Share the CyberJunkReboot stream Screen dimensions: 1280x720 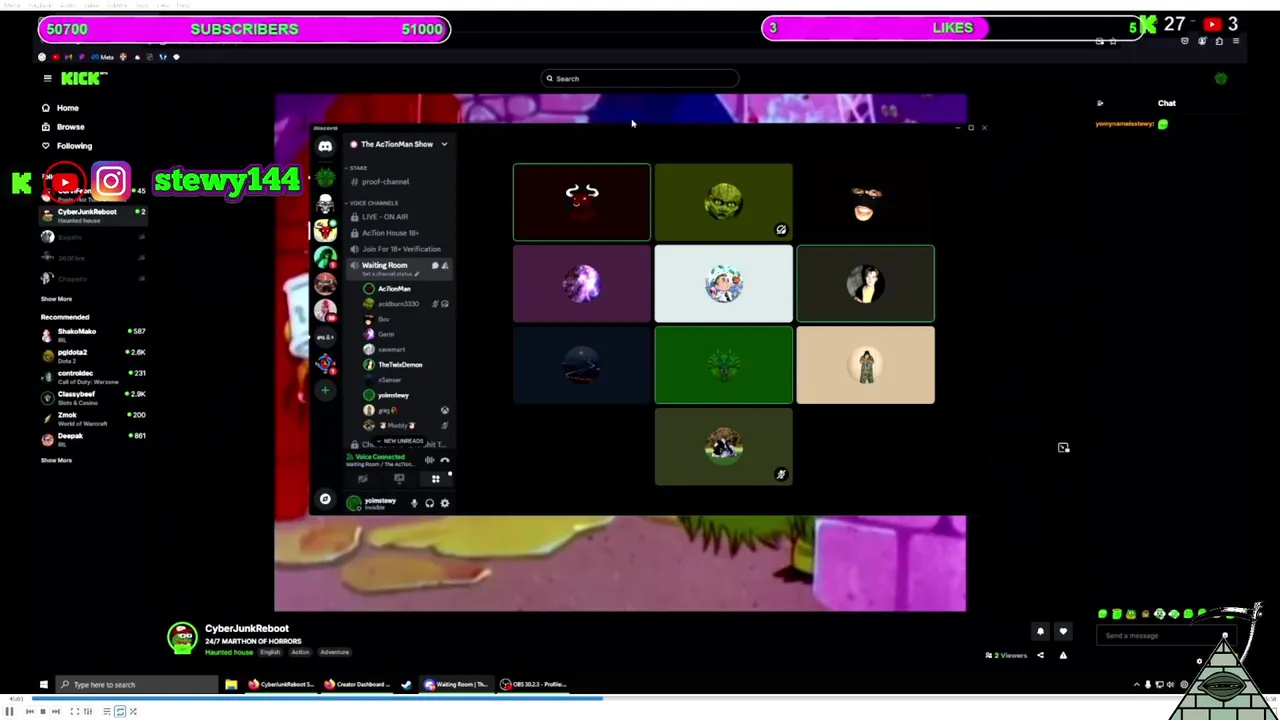(1040, 655)
